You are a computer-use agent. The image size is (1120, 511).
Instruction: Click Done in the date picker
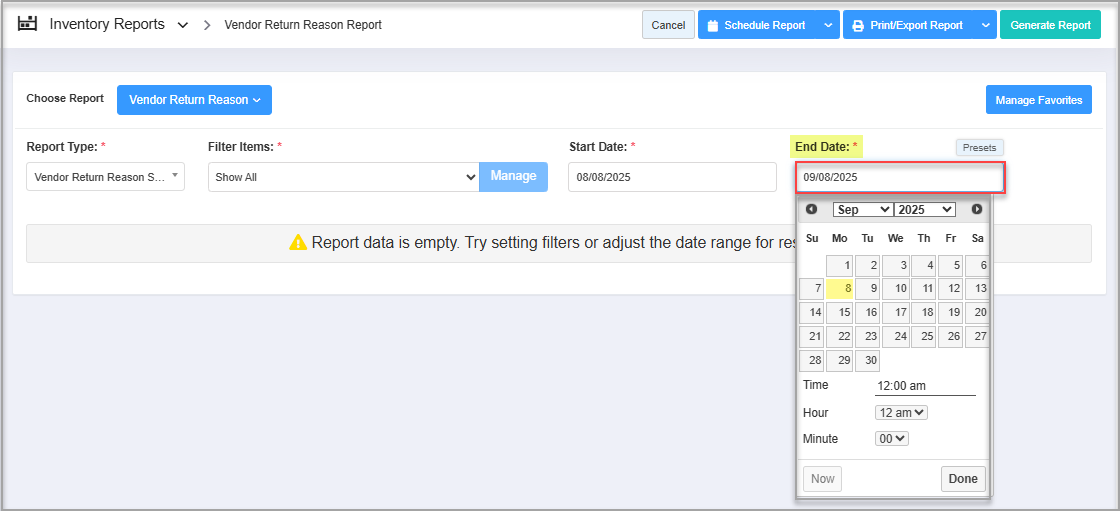point(962,479)
